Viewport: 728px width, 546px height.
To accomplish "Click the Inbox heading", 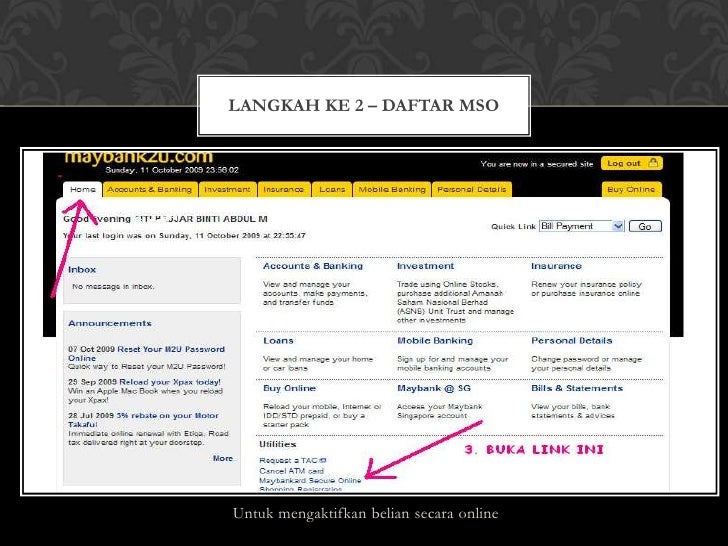I will click(x=82, y=270).
